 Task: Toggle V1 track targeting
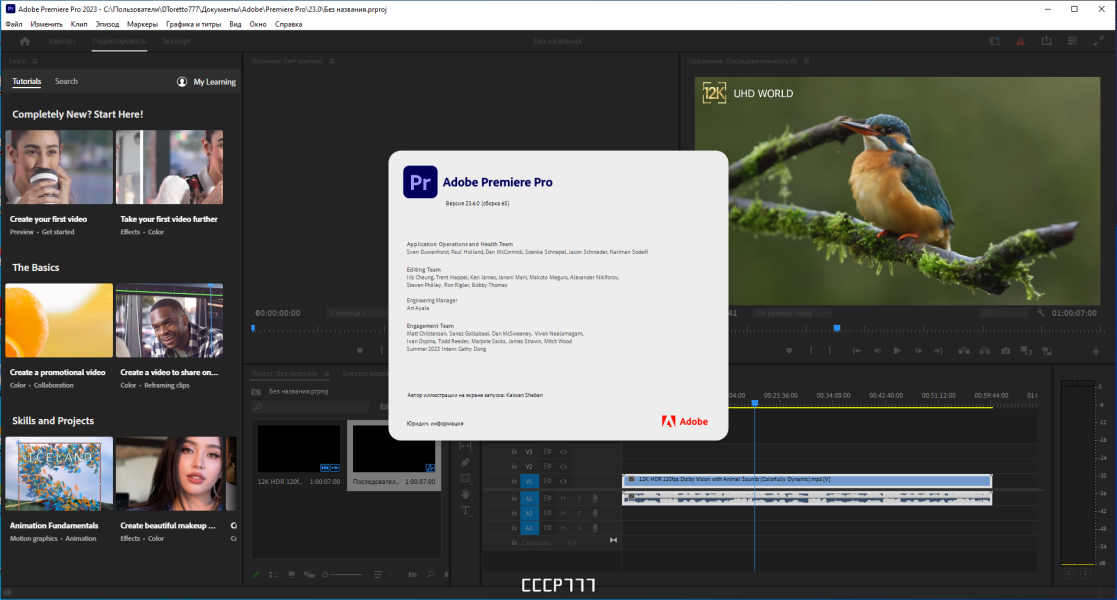point(529,482)
